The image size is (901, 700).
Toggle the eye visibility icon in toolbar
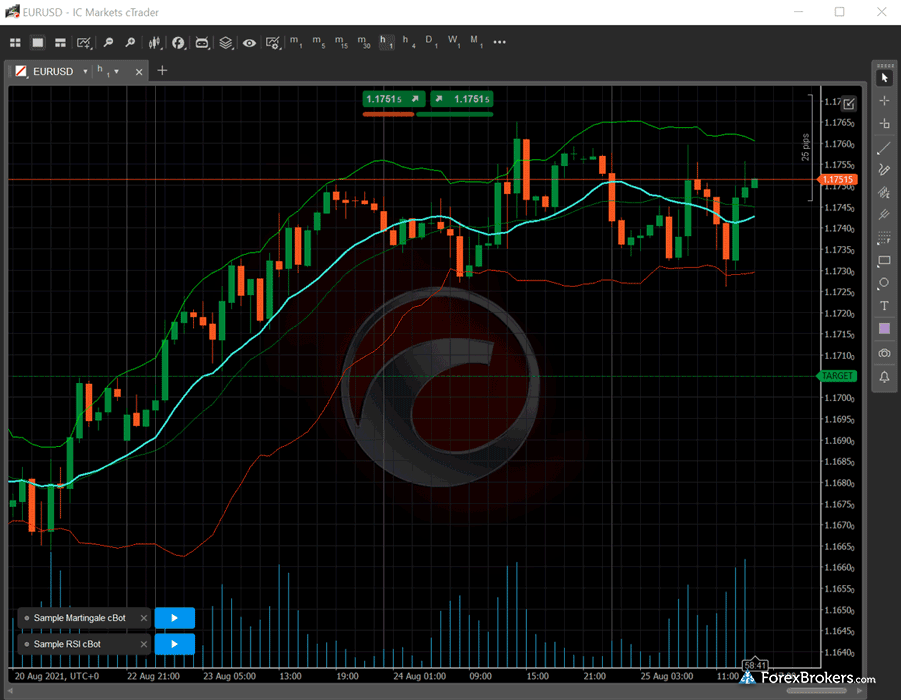pyautogui.click(x=249, y=43)
